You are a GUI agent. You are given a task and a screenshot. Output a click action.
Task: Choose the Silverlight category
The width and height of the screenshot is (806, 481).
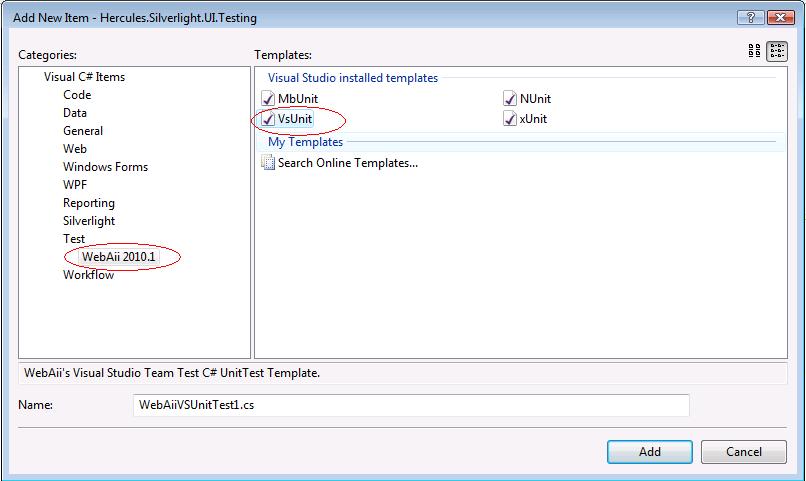89,221
